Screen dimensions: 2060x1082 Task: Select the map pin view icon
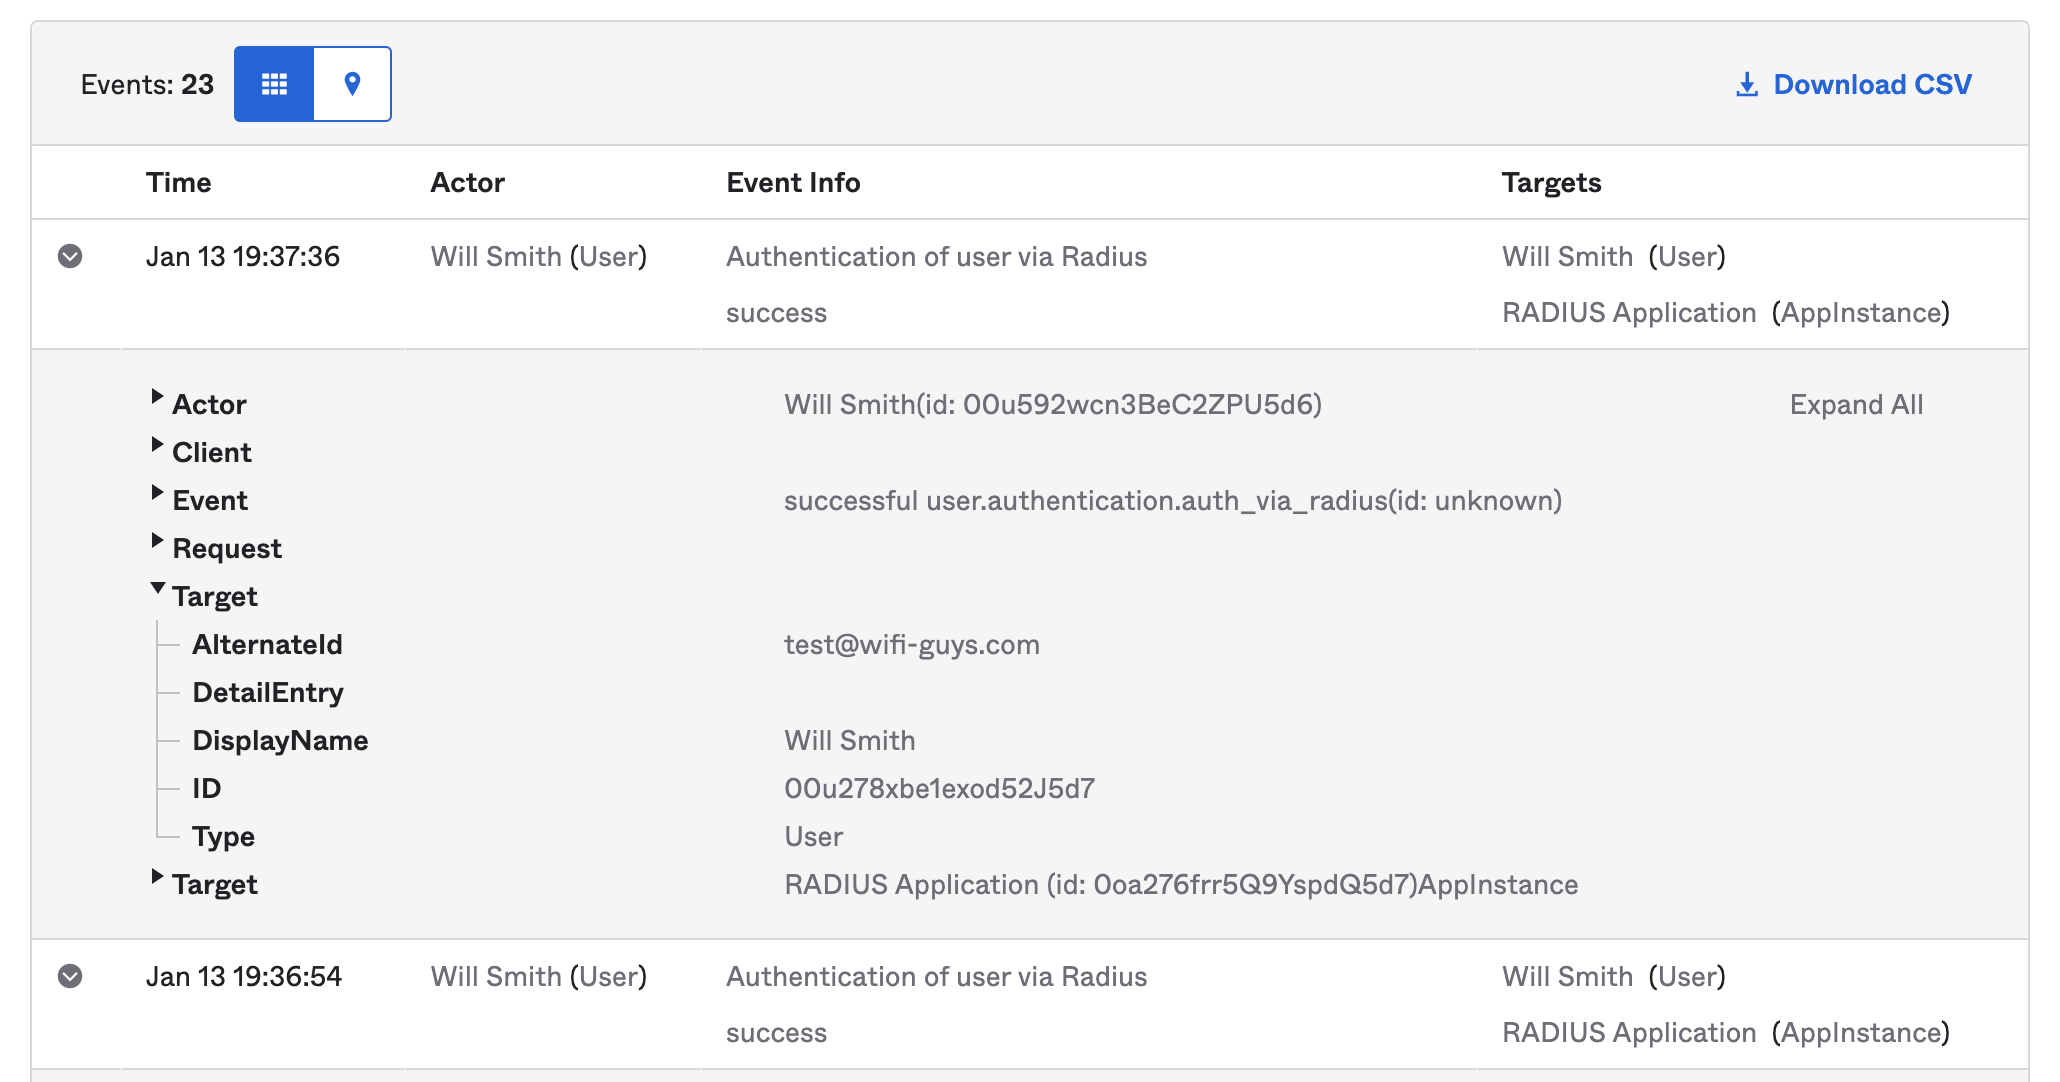(351, 84)
